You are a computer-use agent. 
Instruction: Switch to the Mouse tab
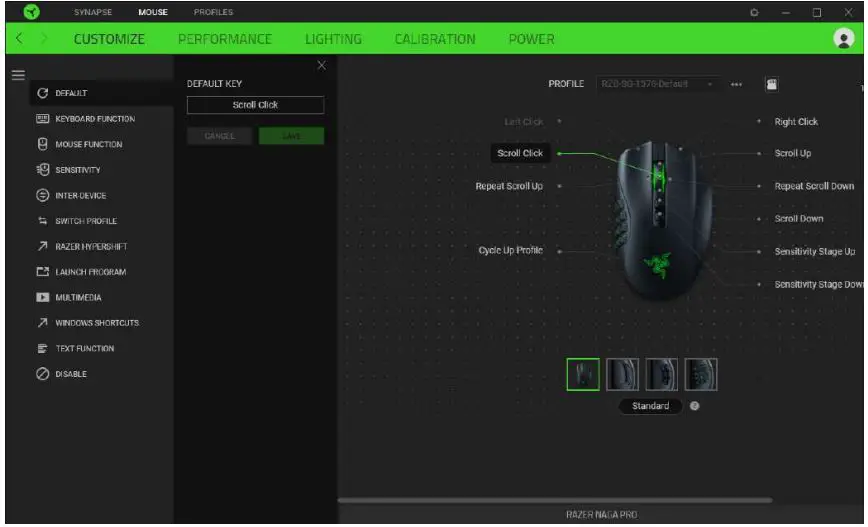(153, 12)
